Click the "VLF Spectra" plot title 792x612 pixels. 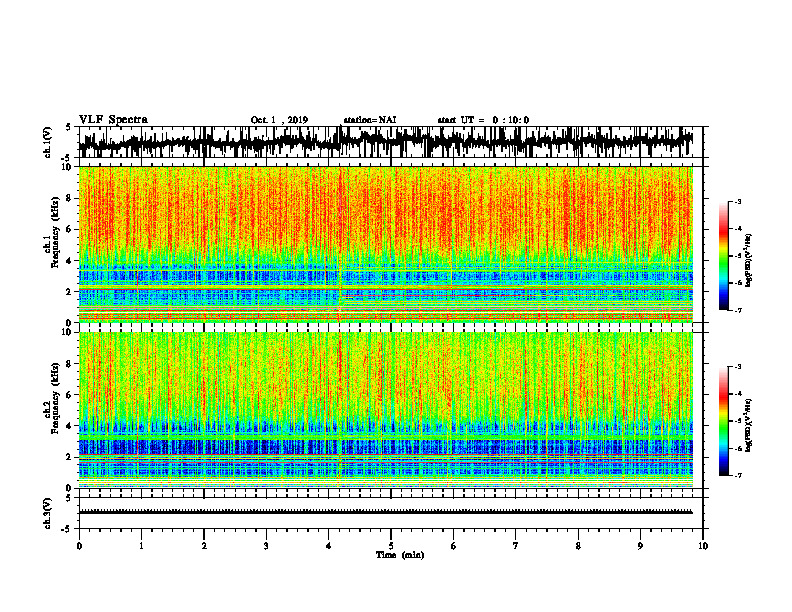click(x=113, y=120)
